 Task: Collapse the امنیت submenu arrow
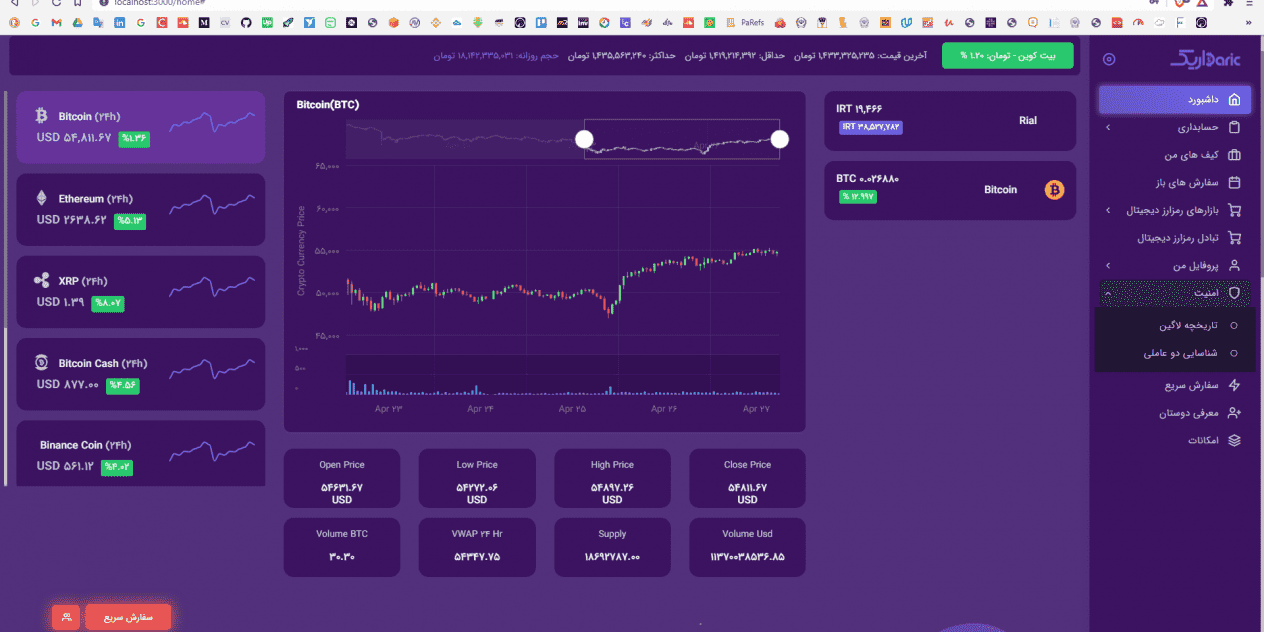(1107, 293)
